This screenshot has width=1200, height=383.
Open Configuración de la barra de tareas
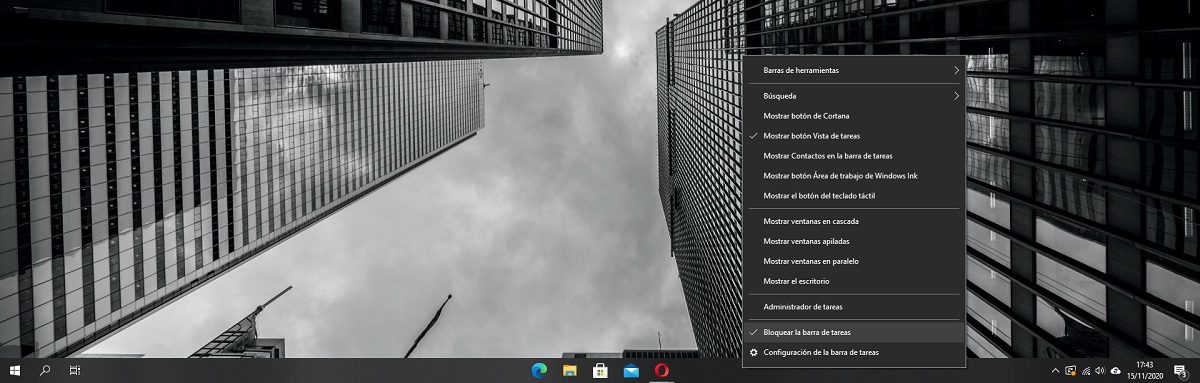click(x=854, y=352)
